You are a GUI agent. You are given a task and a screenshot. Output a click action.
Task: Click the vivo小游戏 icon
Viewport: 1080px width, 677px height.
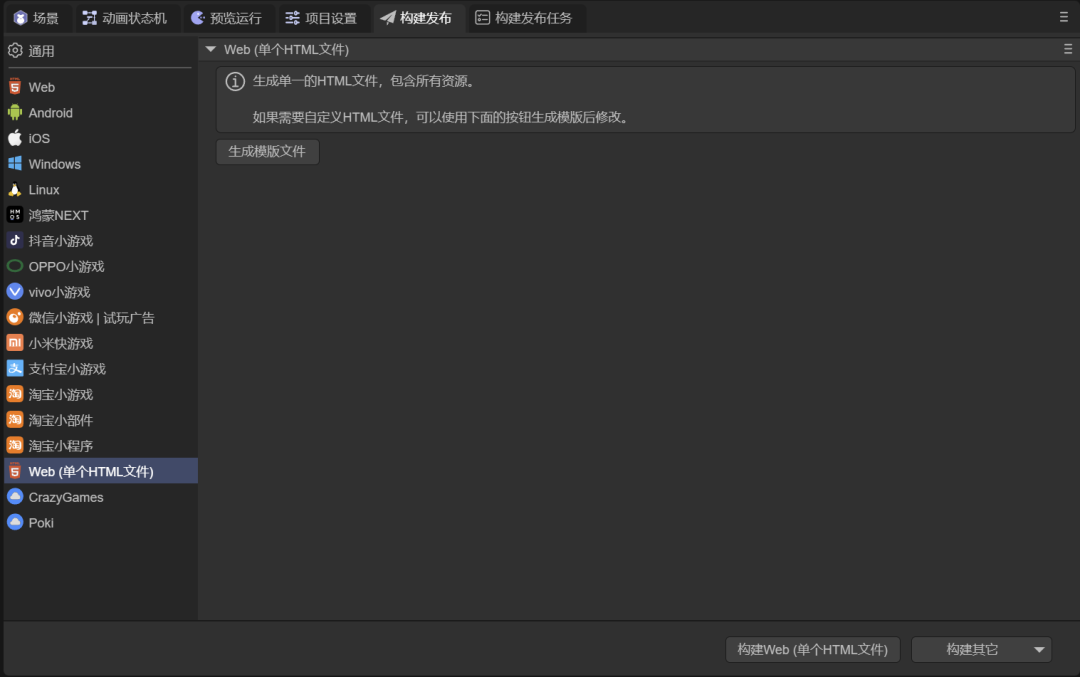pyautogui.click(x=14, y=291)
